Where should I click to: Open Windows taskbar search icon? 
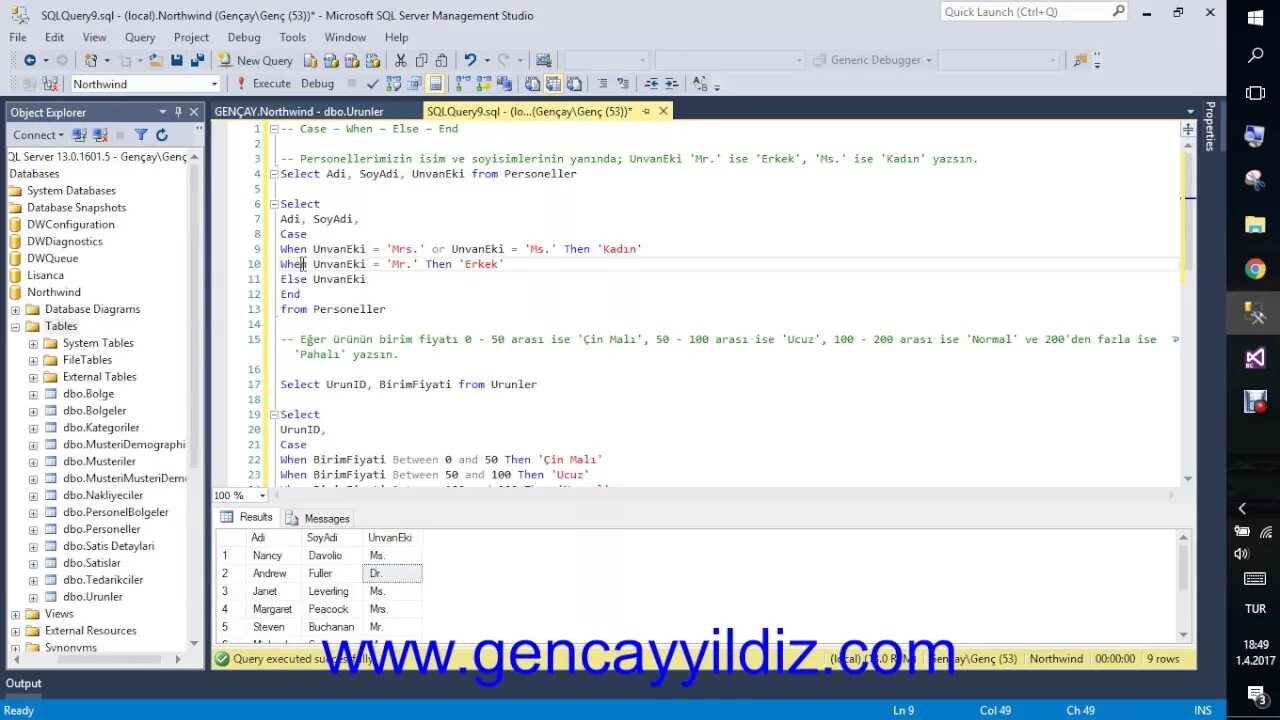(1255, 56)
